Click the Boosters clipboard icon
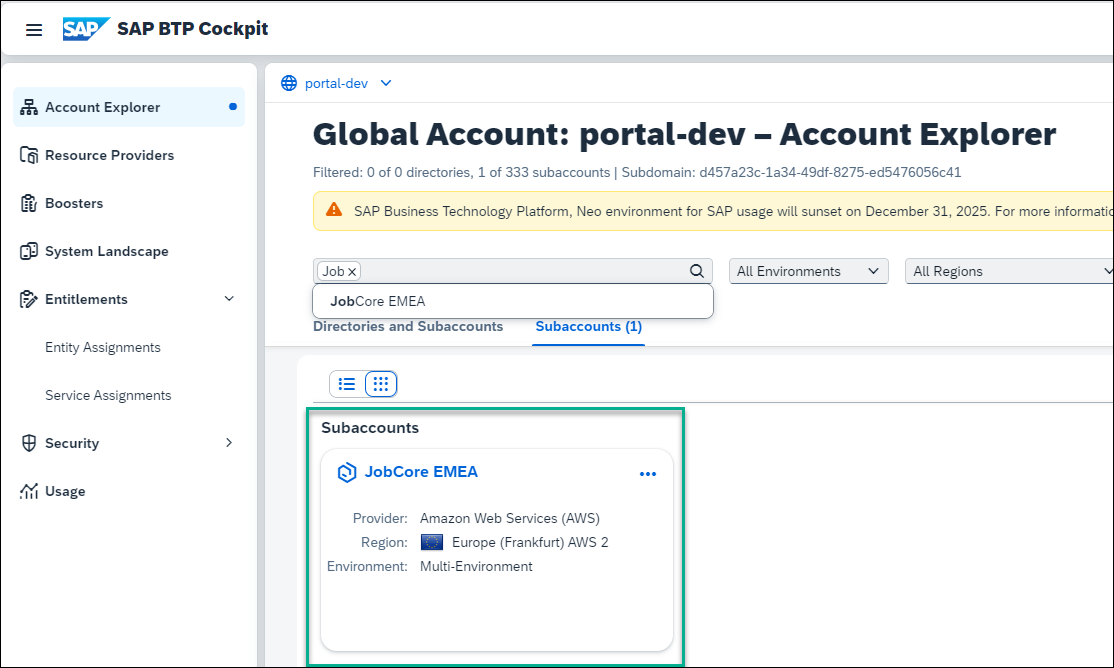Screen dimensions: 1114x668 coord(28,203)
